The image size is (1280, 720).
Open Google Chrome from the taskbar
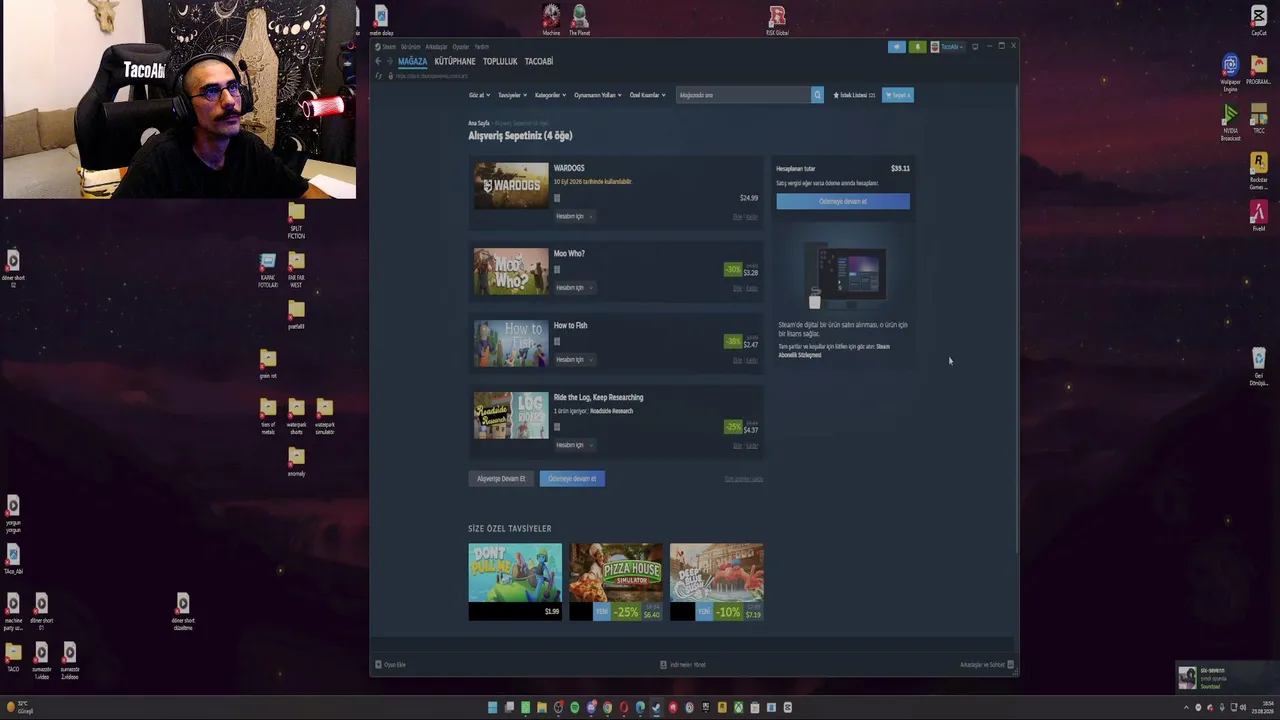tap(607, 708)
